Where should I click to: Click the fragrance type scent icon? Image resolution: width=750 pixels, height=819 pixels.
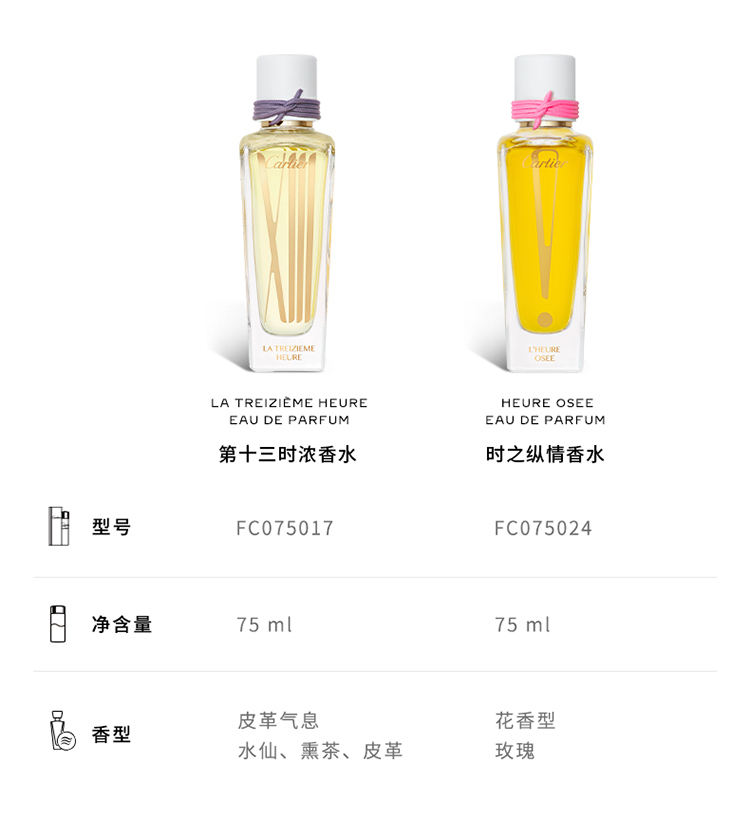click(63, 731)
